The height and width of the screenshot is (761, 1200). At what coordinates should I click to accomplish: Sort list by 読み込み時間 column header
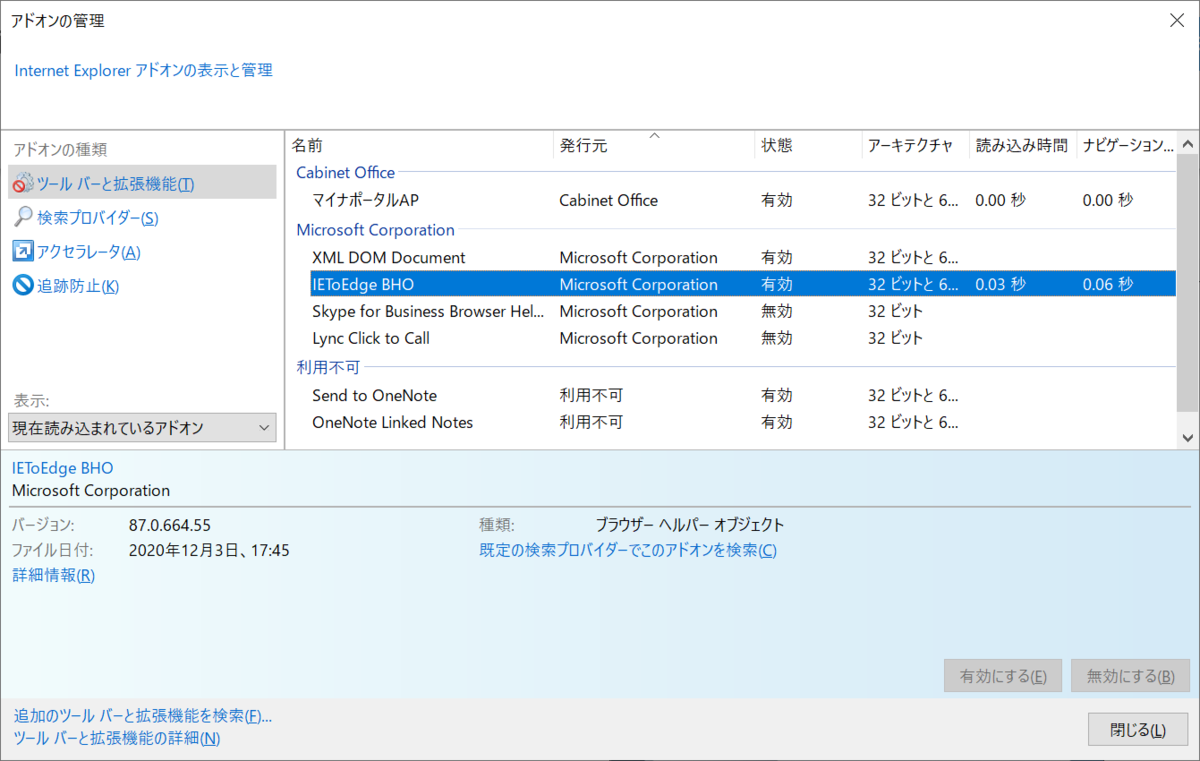click(x=1022, y=145)
